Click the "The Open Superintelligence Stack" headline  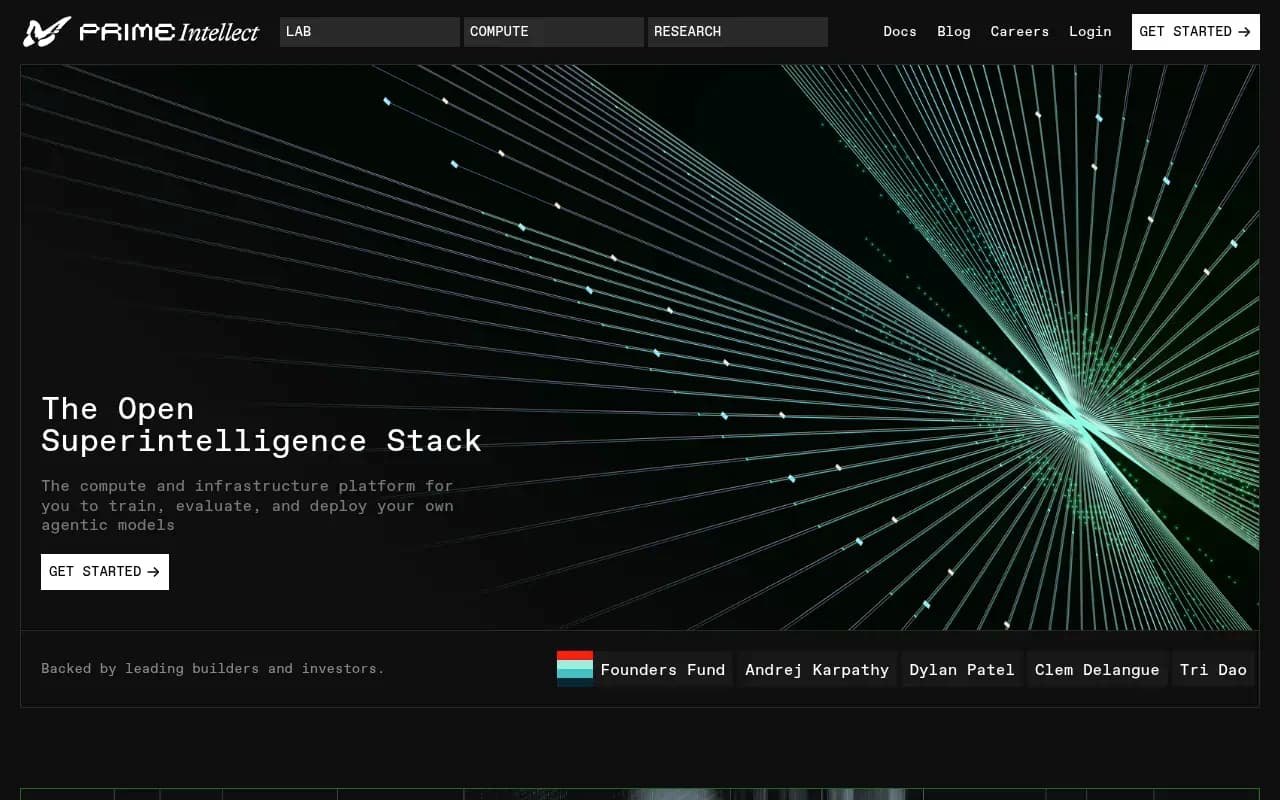(261, 425)
